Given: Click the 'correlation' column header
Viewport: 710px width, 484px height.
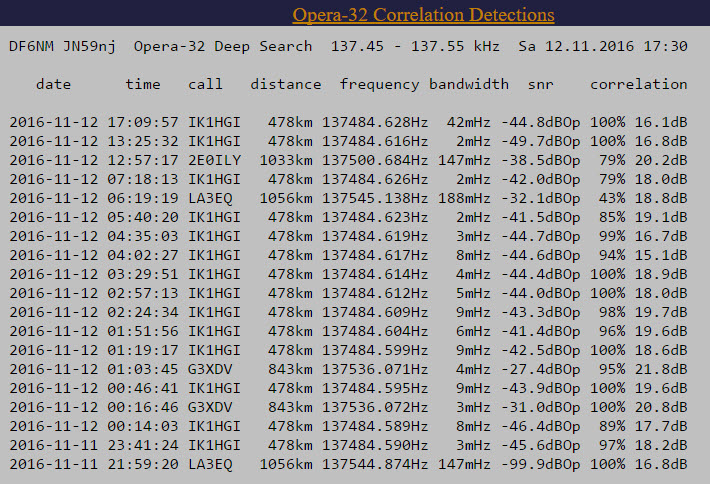Looking at the screenshot, I should click(x=638, y=84).
